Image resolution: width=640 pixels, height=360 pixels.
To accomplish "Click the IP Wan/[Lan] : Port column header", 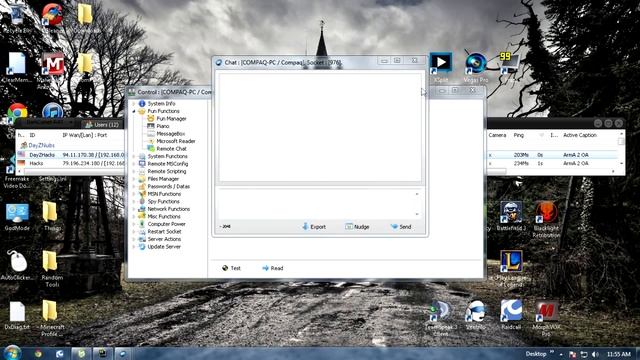I will tap(84, 135).
